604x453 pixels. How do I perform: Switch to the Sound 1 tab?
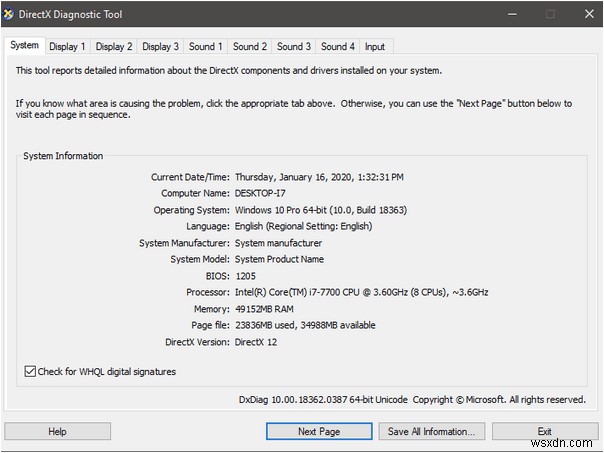(x=206, y=47)
